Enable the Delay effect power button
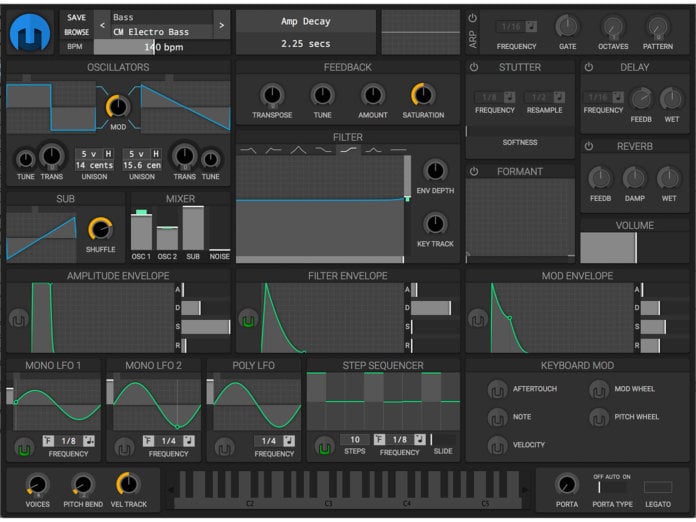The image size is (696, 522). 589,67
